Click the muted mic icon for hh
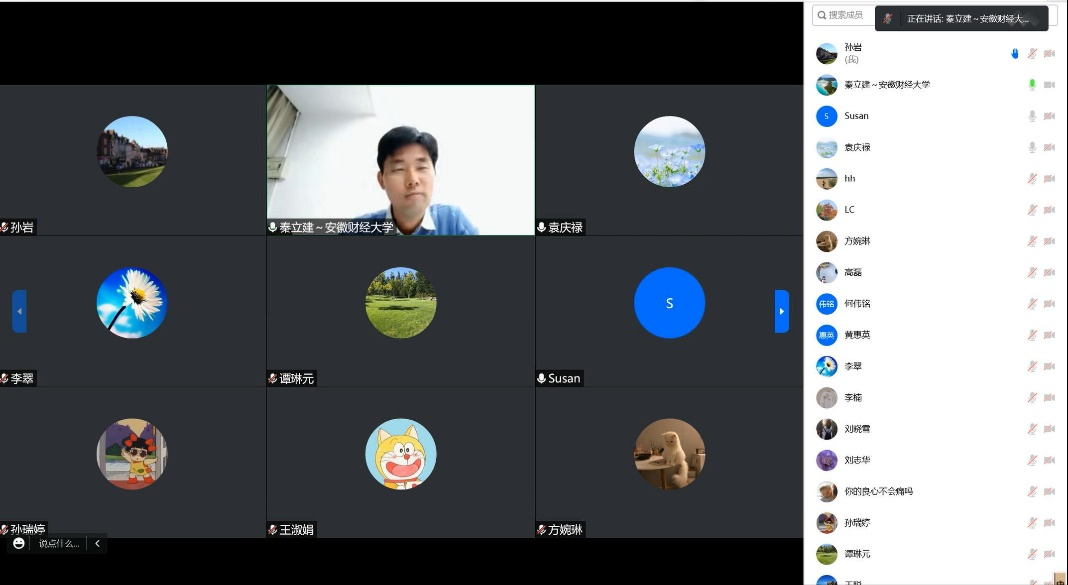Screen dimensions: 1068x585 [1032, 179]
